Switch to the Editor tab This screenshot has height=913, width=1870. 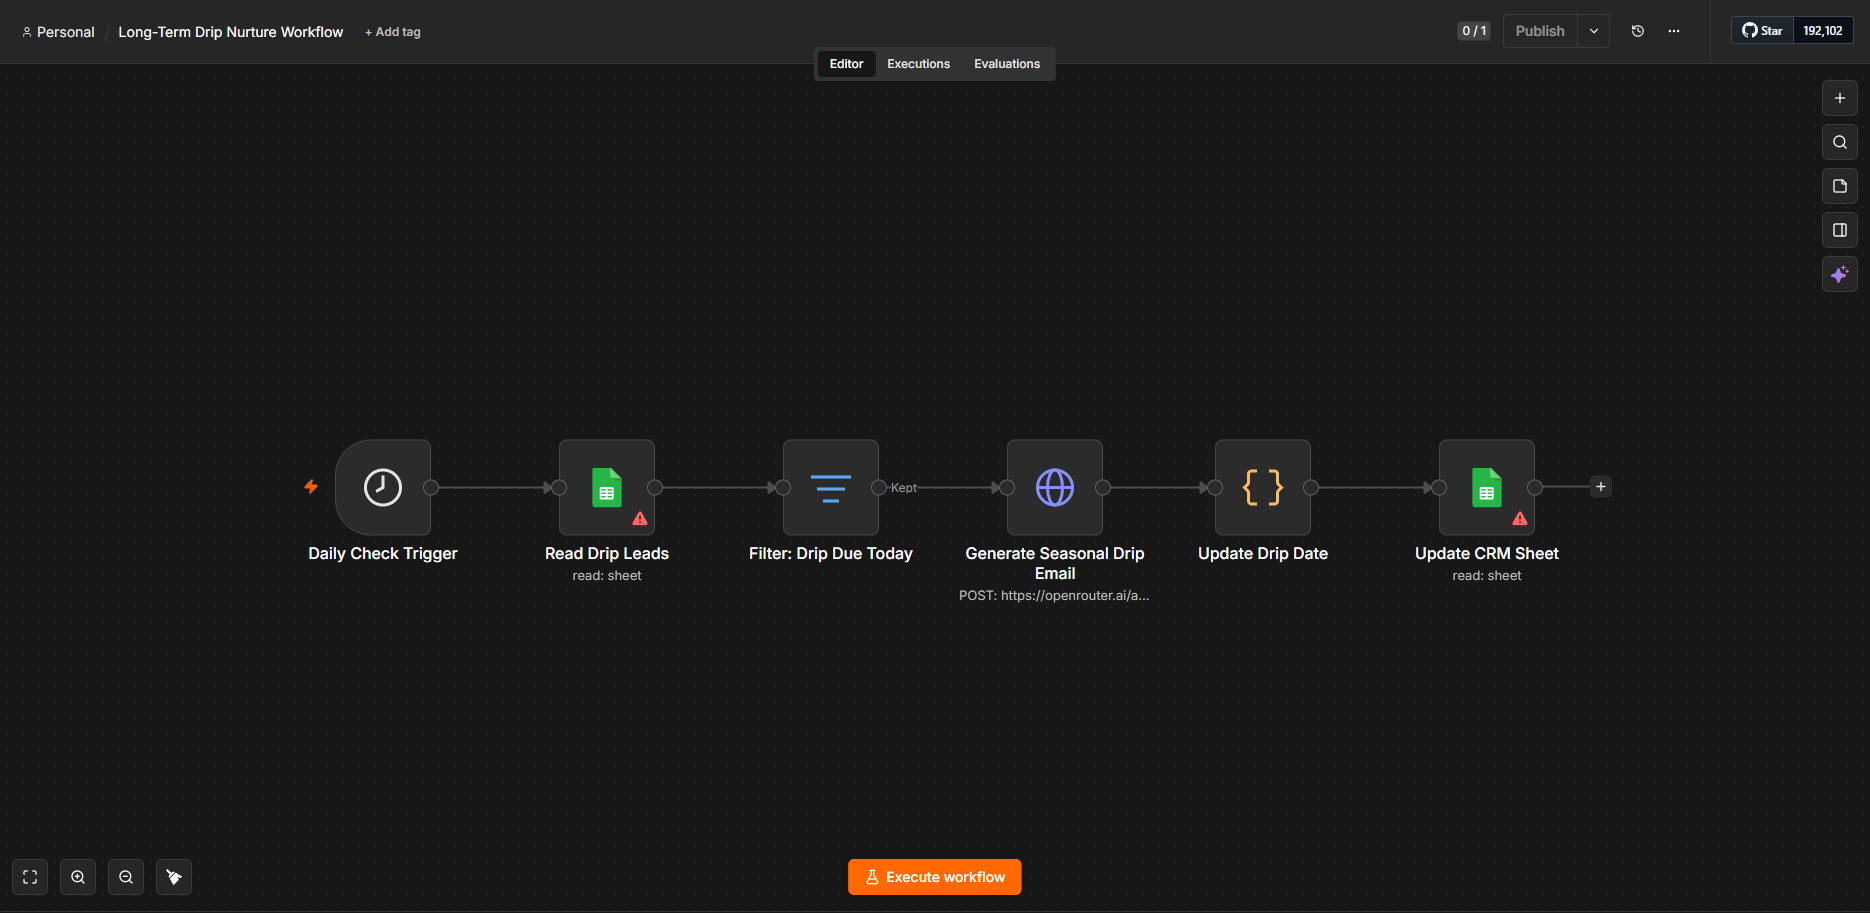pyautogui.click(x=846, y=64)
